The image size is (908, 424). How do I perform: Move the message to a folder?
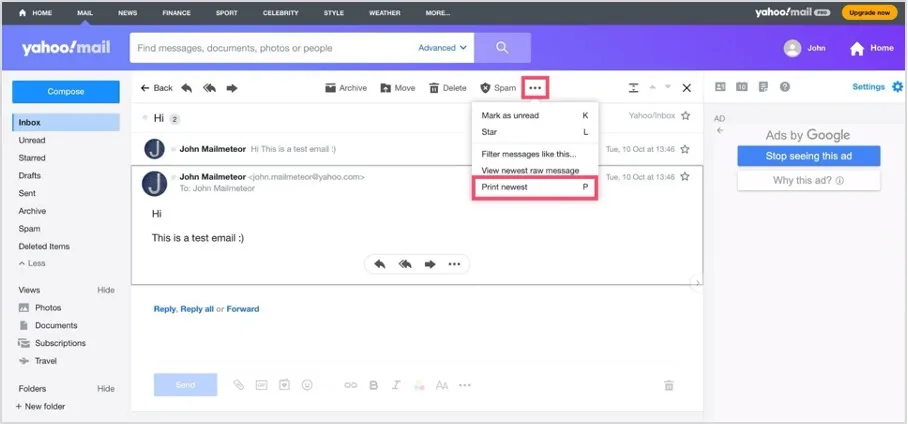[398, 88]
